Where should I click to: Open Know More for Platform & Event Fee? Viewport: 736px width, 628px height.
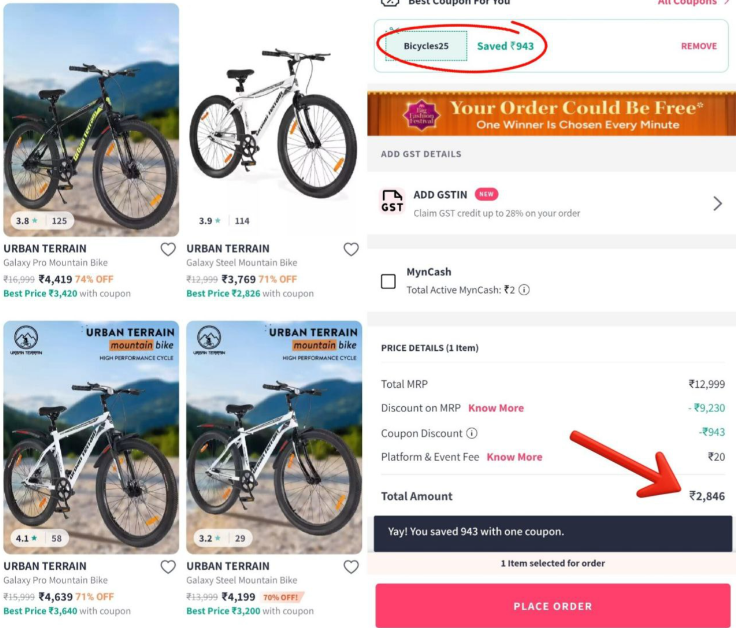coord(514,457)
